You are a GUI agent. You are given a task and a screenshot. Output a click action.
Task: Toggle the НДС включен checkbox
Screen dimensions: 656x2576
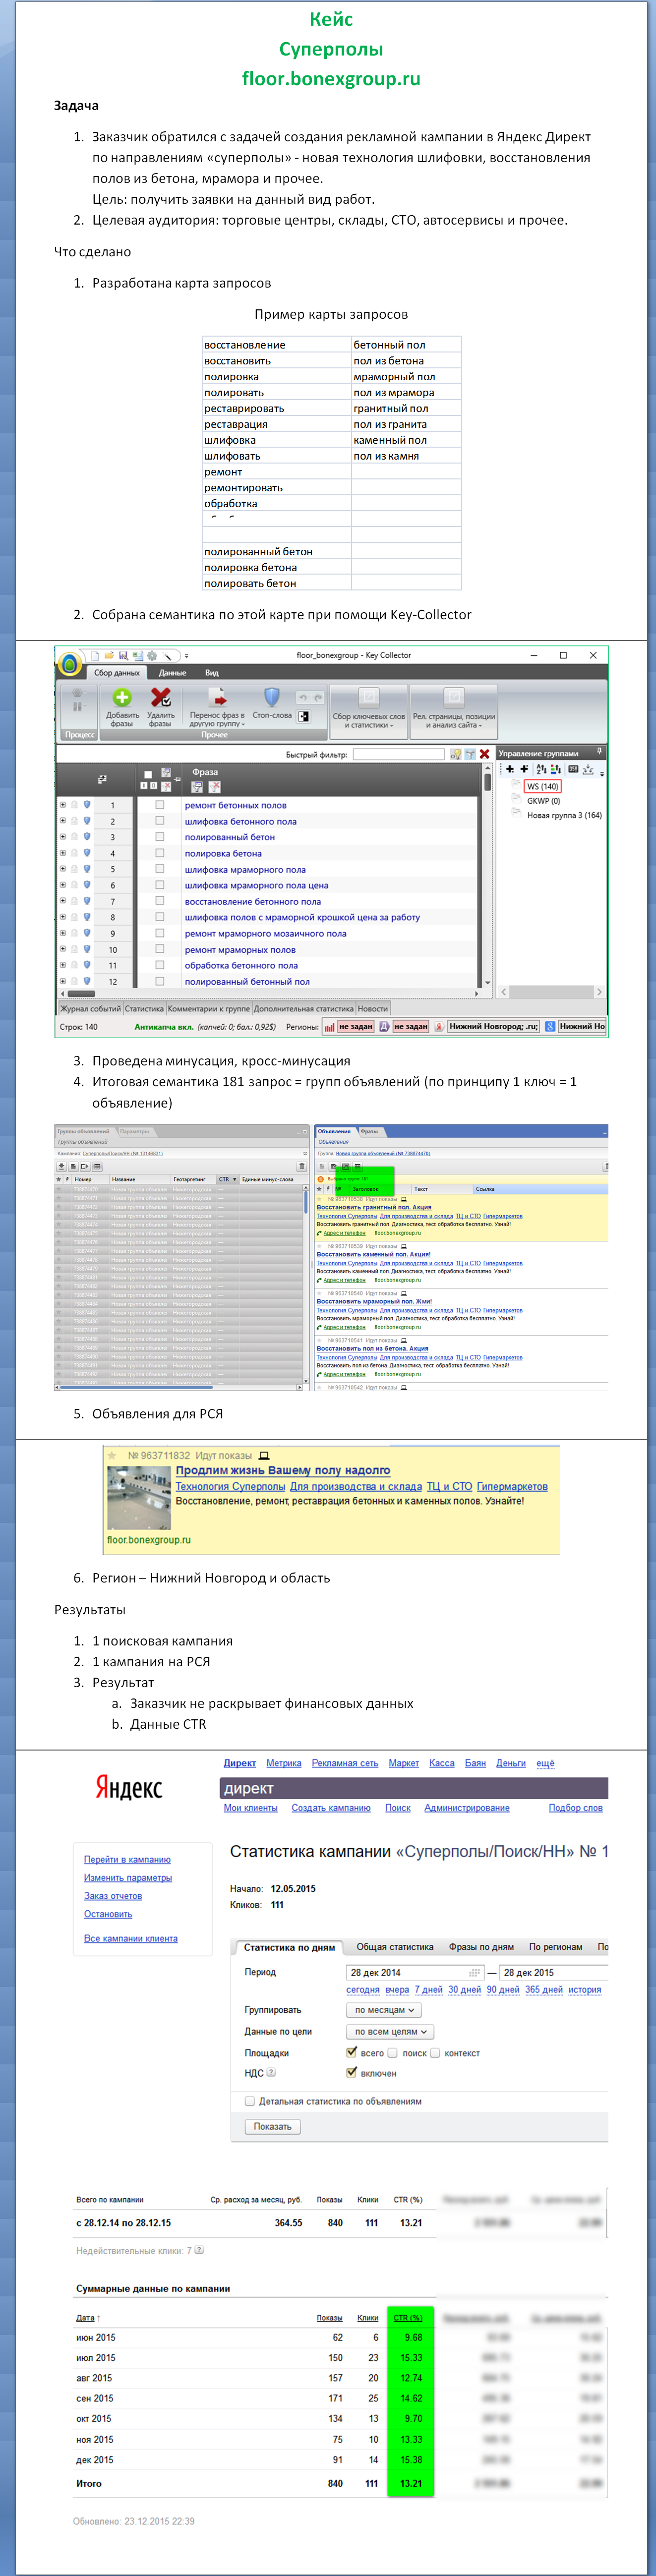pos(351,2072)
